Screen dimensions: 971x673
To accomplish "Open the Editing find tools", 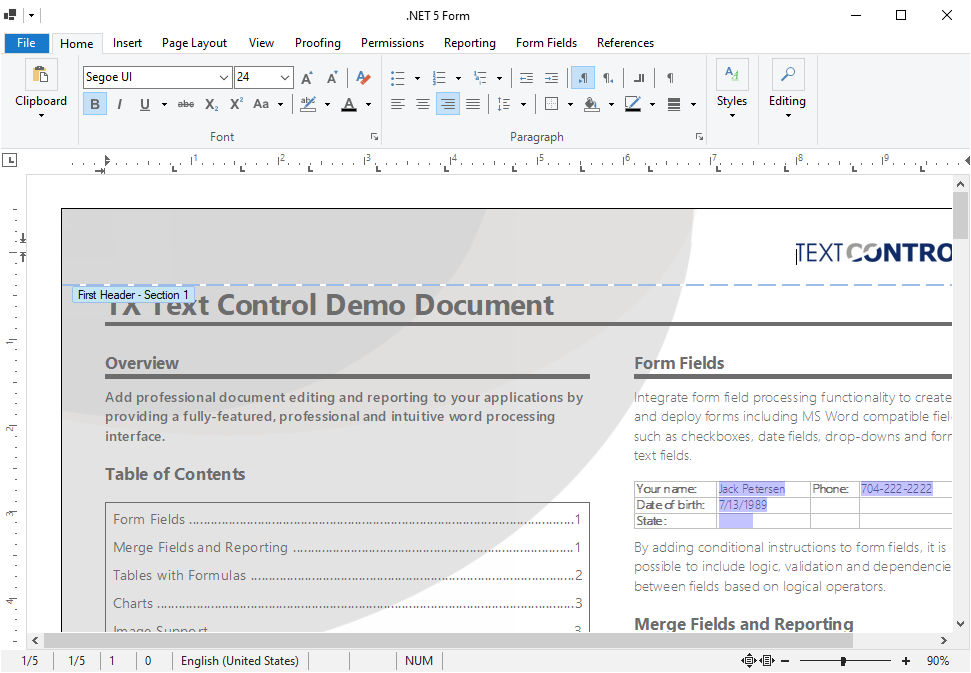I will [788, 89].
